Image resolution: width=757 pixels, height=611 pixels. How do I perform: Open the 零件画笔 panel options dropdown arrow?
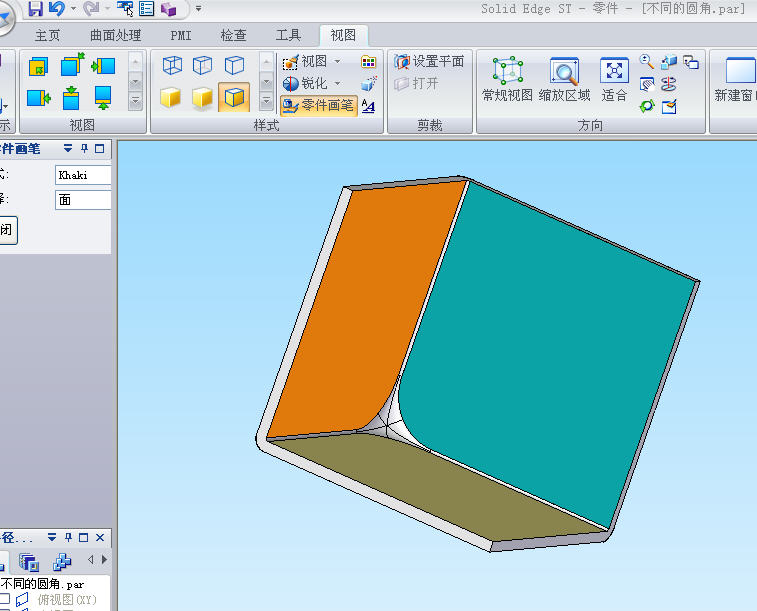pyautogui.click(x=68, y=149)
